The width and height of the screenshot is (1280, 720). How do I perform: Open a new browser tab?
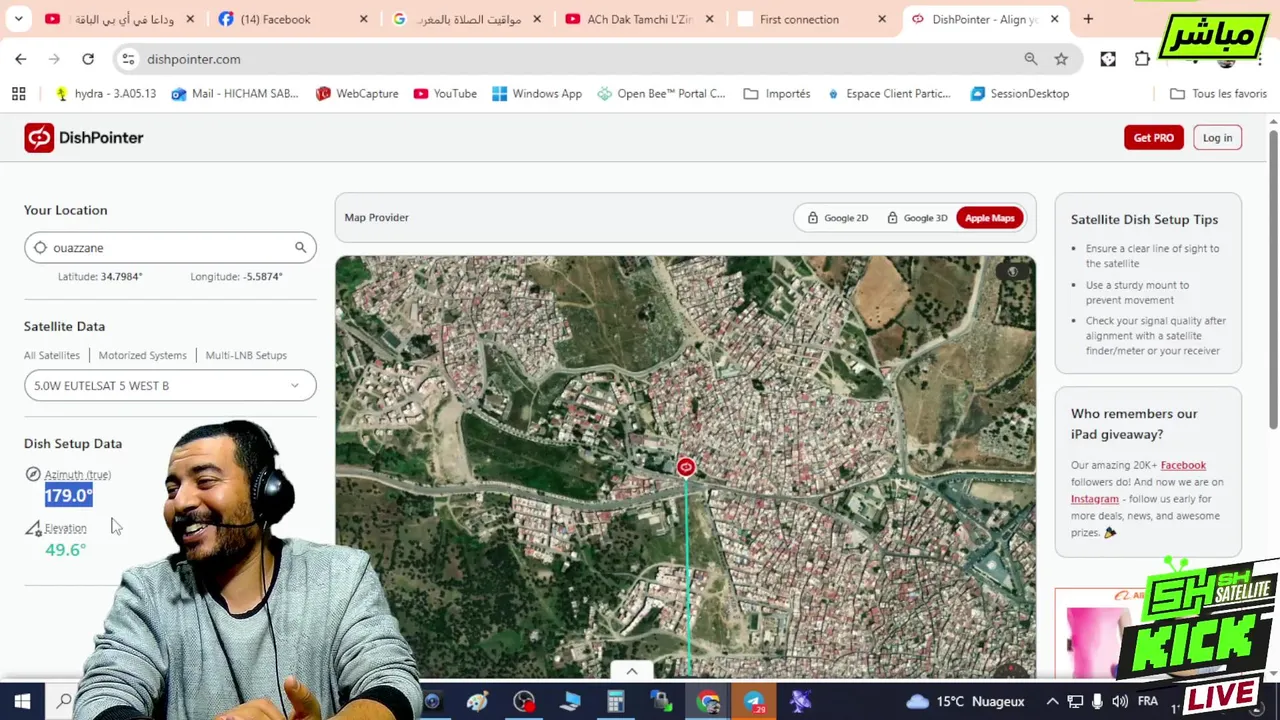tap(1088, 19)
